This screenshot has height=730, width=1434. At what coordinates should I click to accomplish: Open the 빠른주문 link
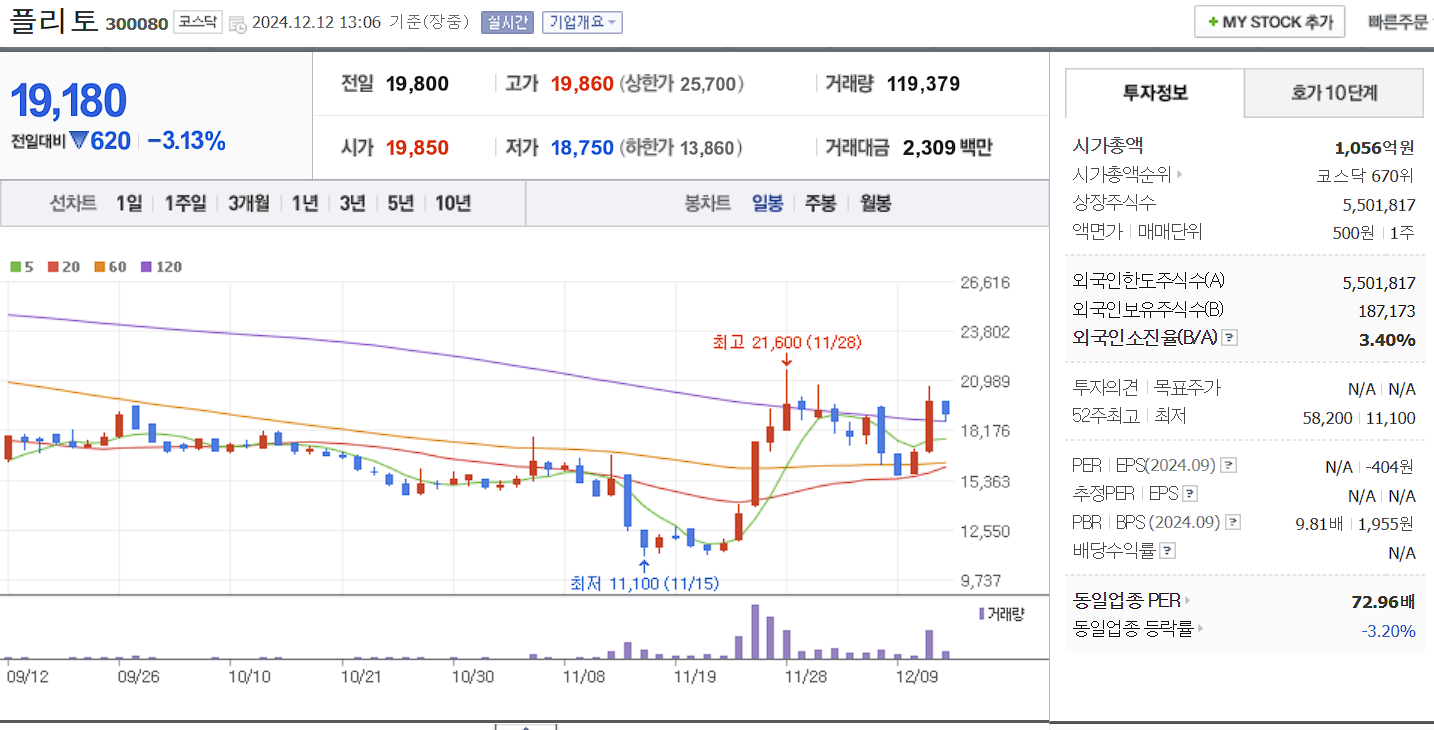(x=1398, y=20)
